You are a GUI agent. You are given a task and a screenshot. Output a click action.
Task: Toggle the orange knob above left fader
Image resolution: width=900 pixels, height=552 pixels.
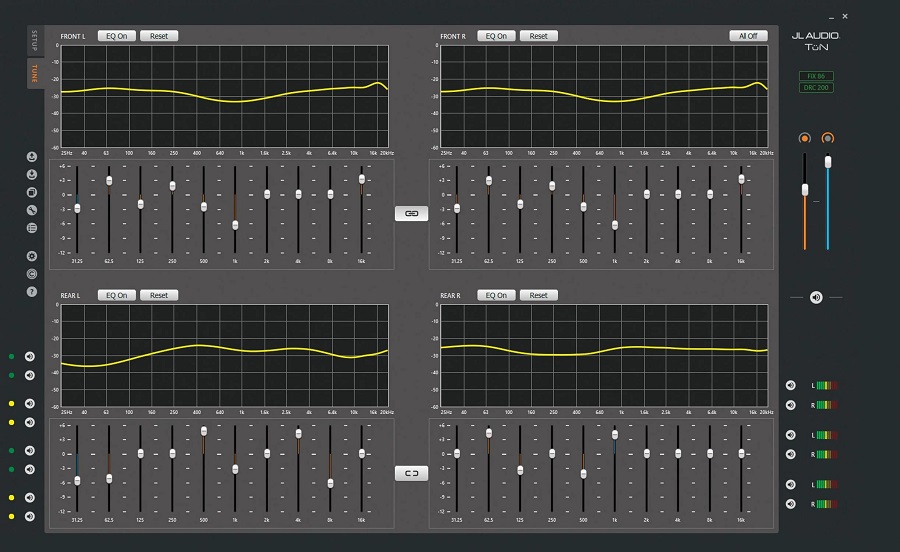[x=803, y=138]
